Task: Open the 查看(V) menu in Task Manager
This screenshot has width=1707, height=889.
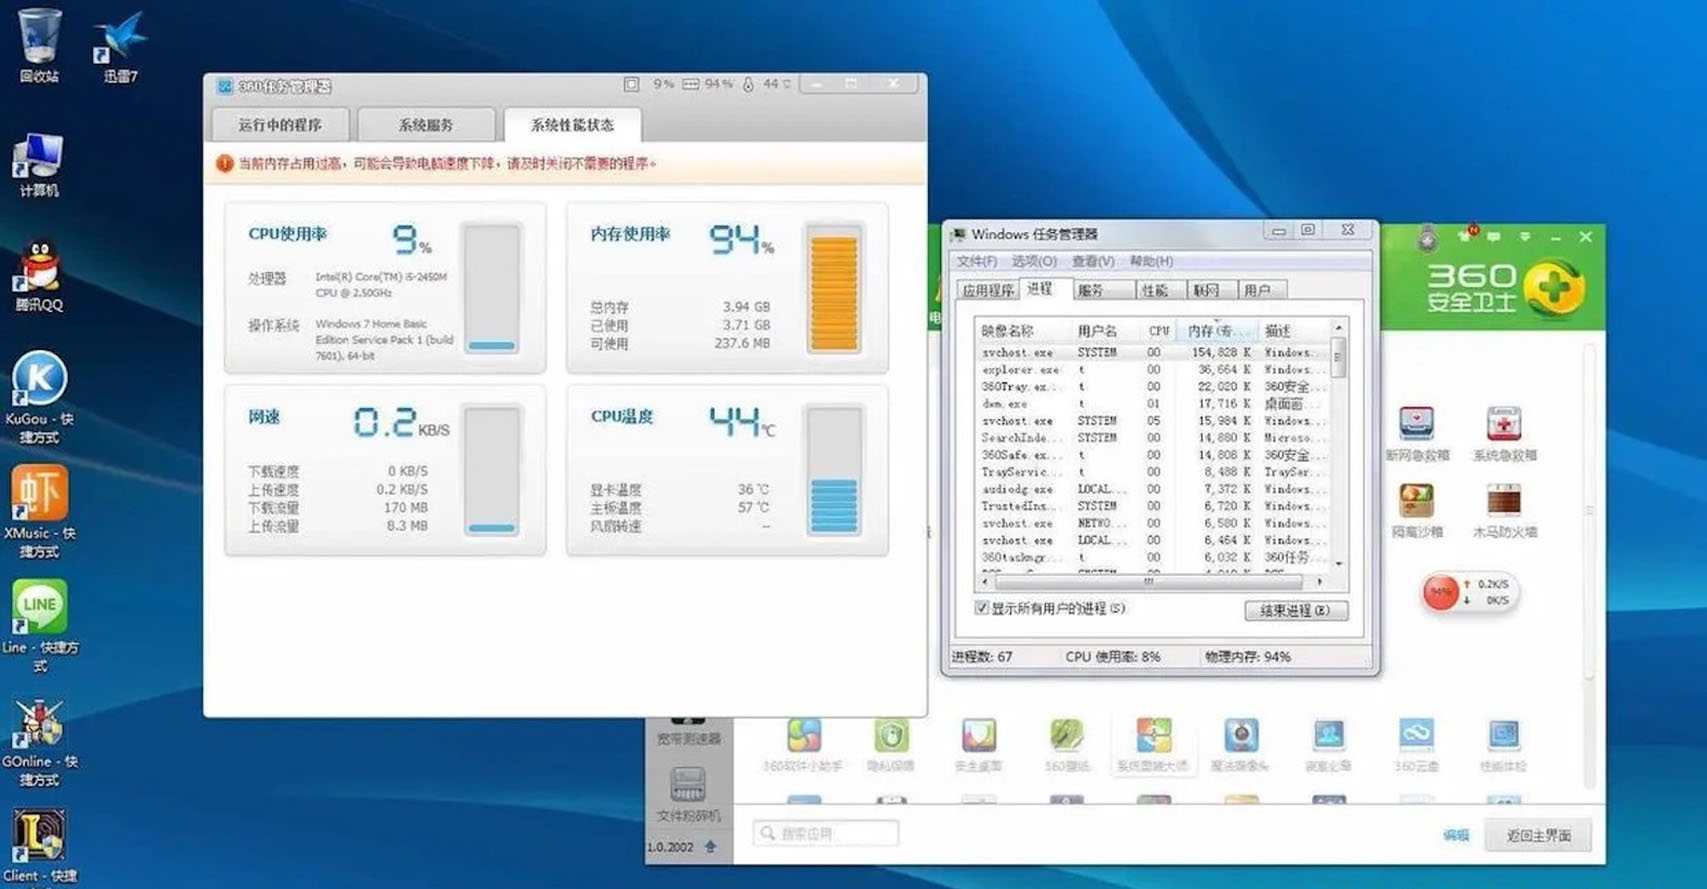Action: click(1092, 261)
